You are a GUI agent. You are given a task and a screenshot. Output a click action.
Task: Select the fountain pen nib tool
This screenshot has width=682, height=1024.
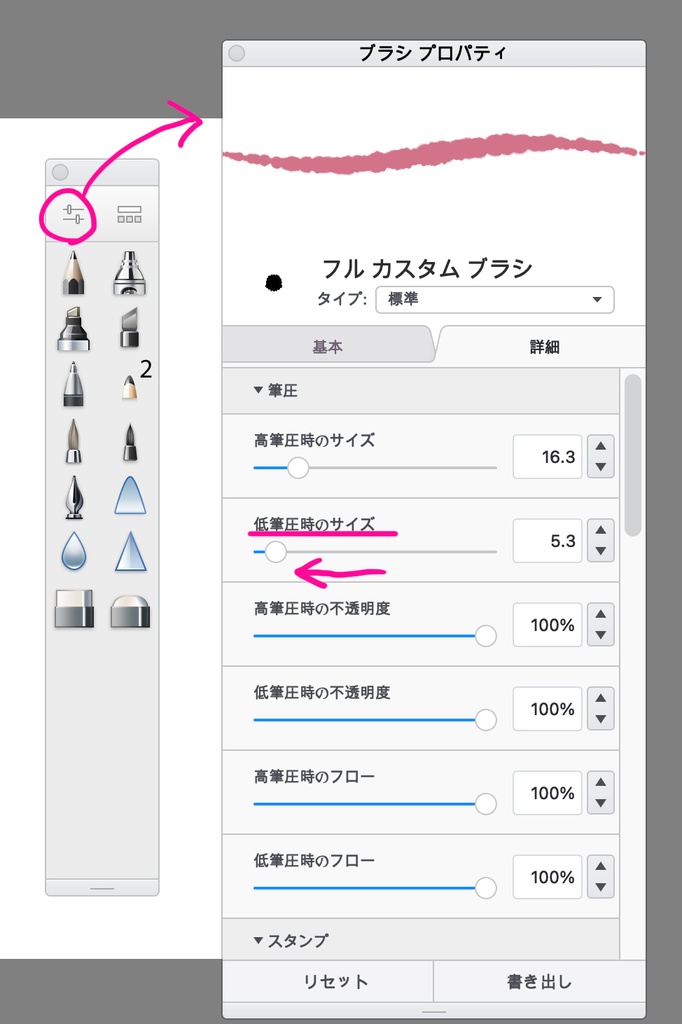click(75, 497)
